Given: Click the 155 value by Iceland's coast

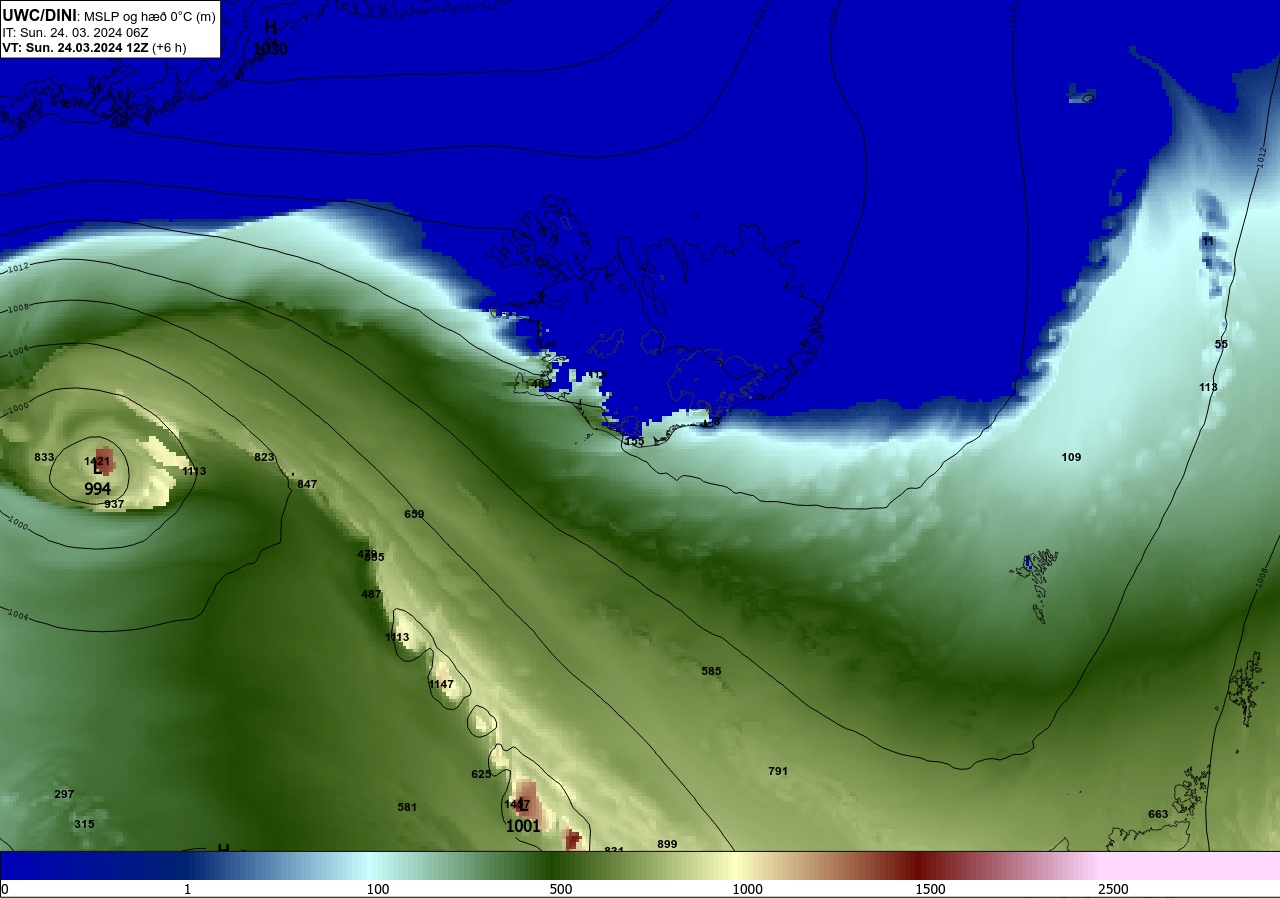Looking at the screenshot, I should point(634,441).
